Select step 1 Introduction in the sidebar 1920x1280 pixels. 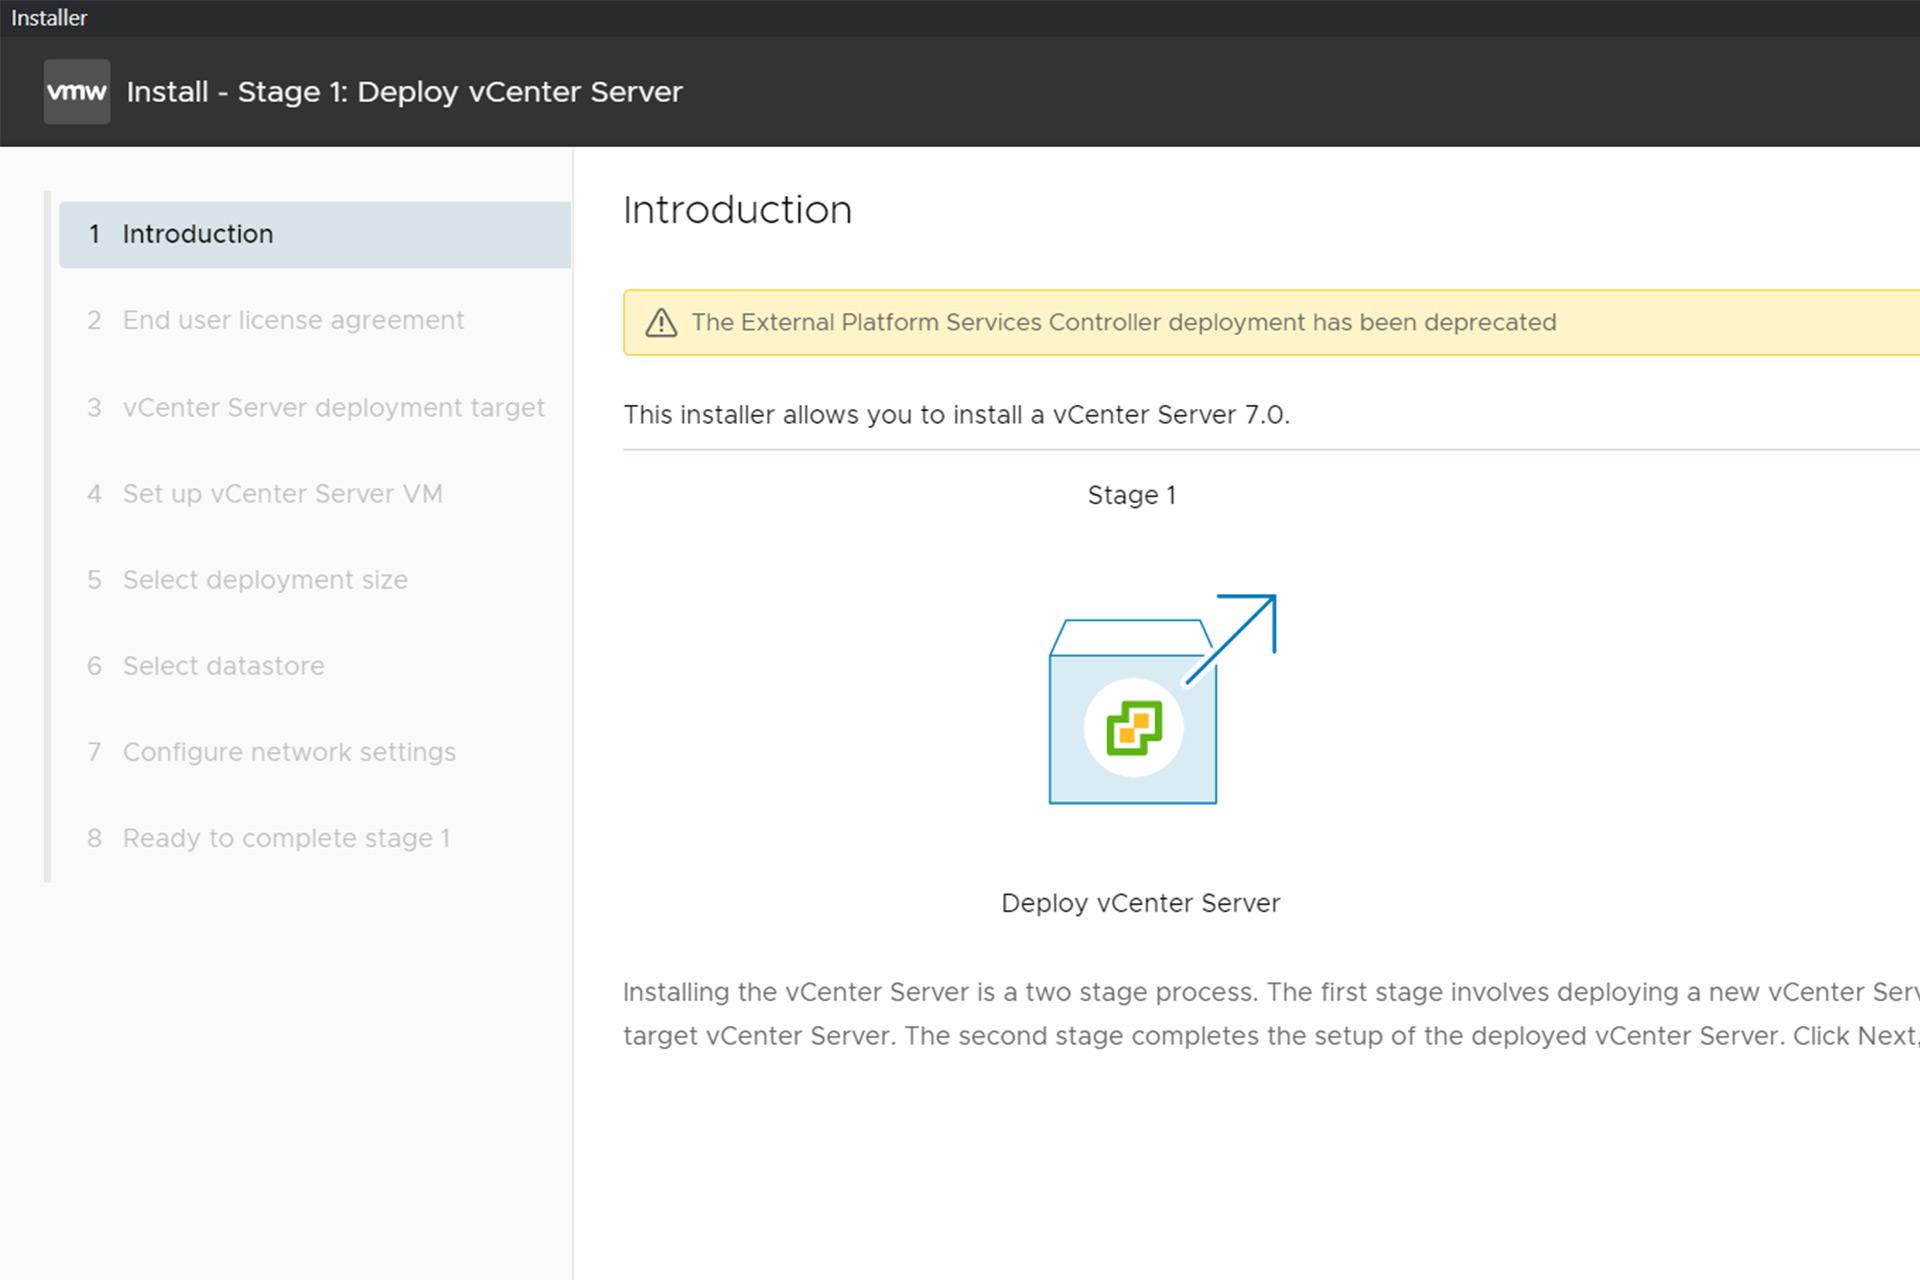tap(315, 234)
